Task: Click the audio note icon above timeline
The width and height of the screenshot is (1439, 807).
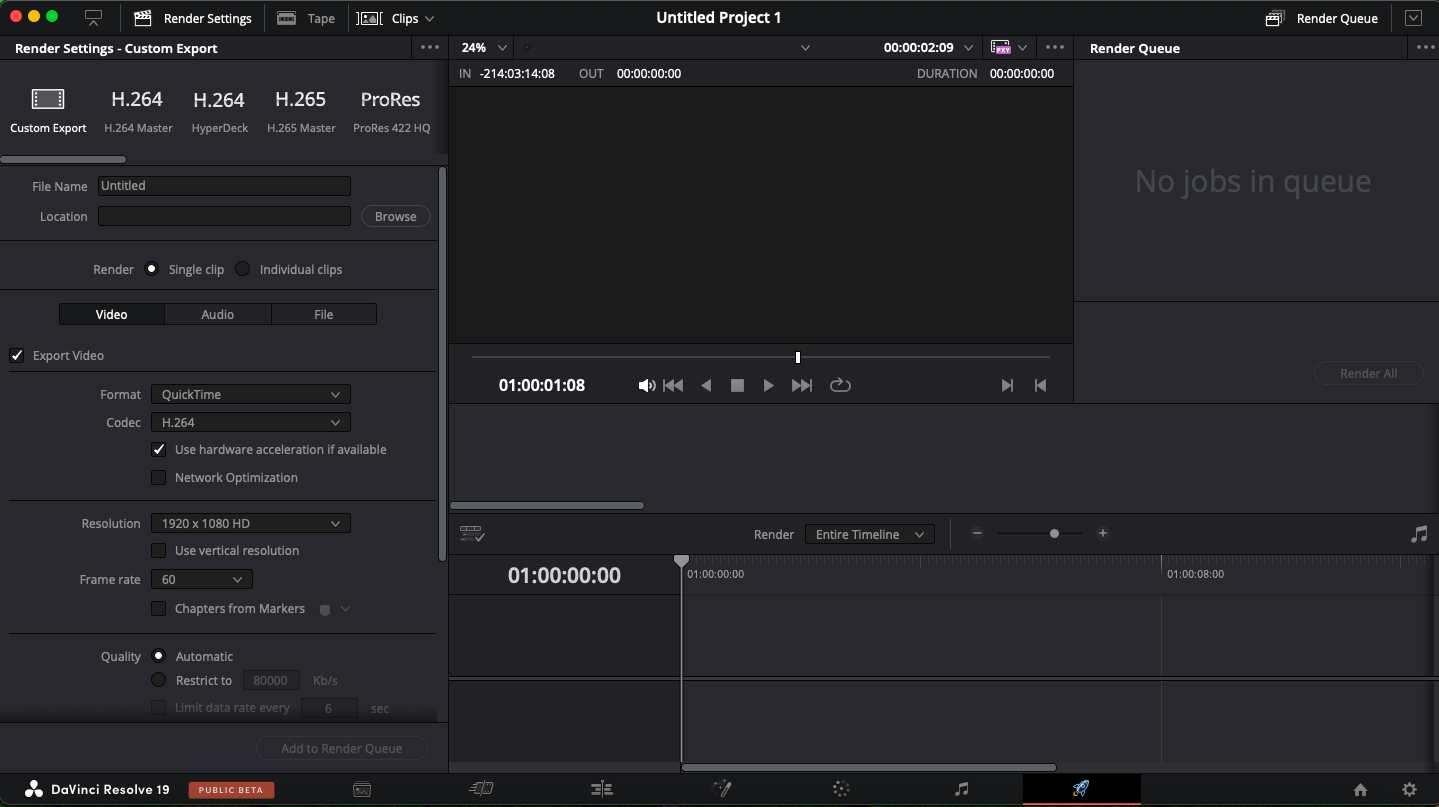Action: click(x=1419, y=534)
